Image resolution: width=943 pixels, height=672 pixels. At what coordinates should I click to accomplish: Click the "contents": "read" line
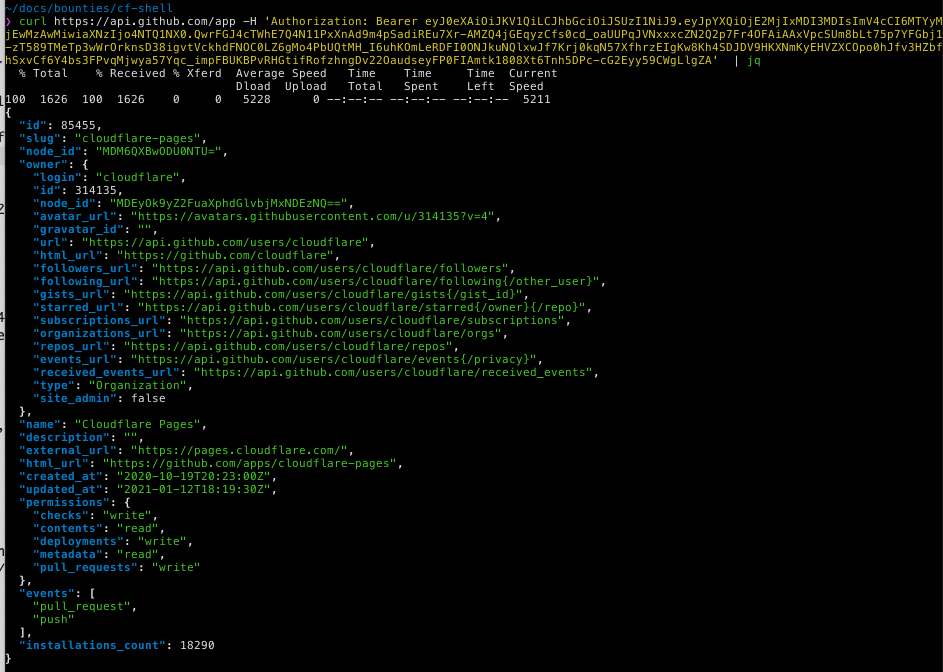pyautogui.click(x=99, y=529)
